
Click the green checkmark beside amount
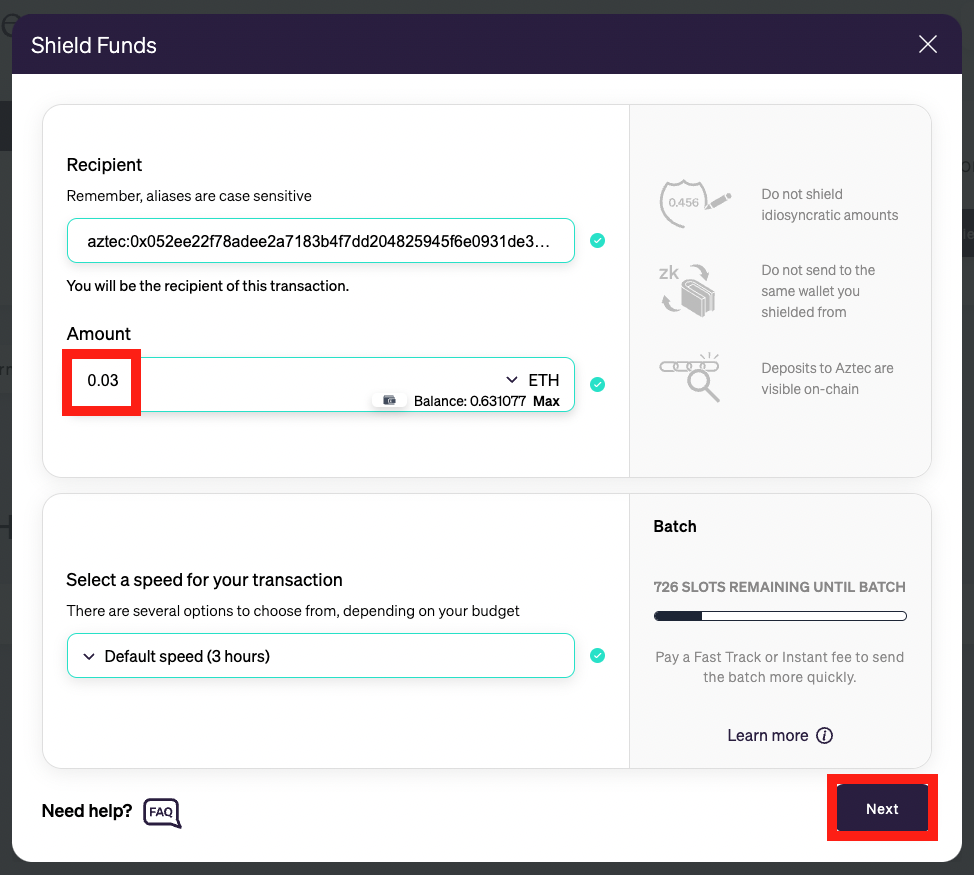point(598,384)
